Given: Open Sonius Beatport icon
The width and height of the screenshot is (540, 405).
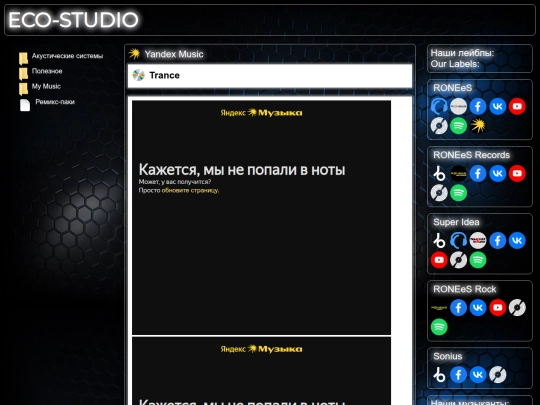Looking at the screenshot, I should (439, 375).
